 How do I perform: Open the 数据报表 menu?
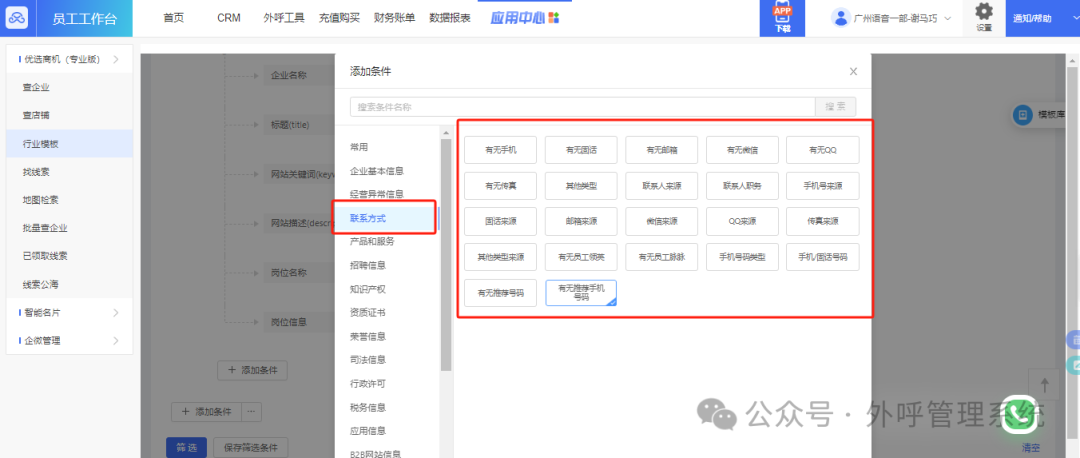(450, 18)
